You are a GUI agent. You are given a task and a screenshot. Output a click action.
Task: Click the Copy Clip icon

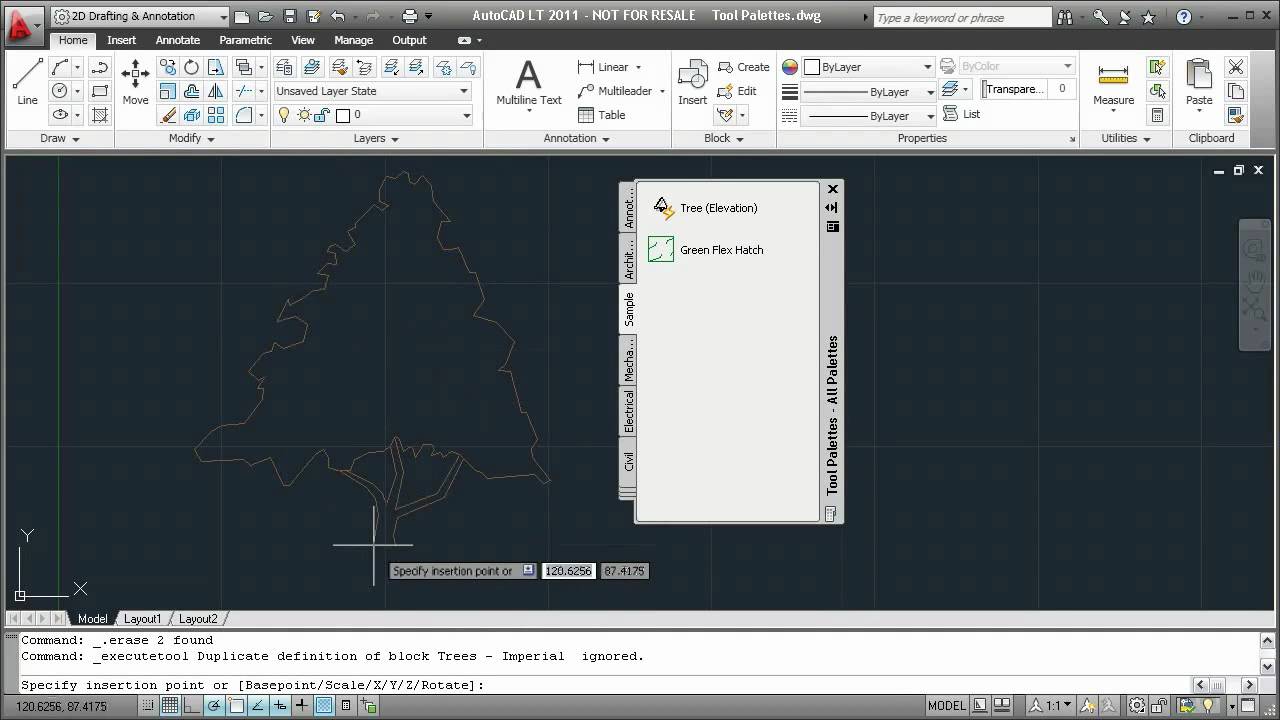point(1236,91)
